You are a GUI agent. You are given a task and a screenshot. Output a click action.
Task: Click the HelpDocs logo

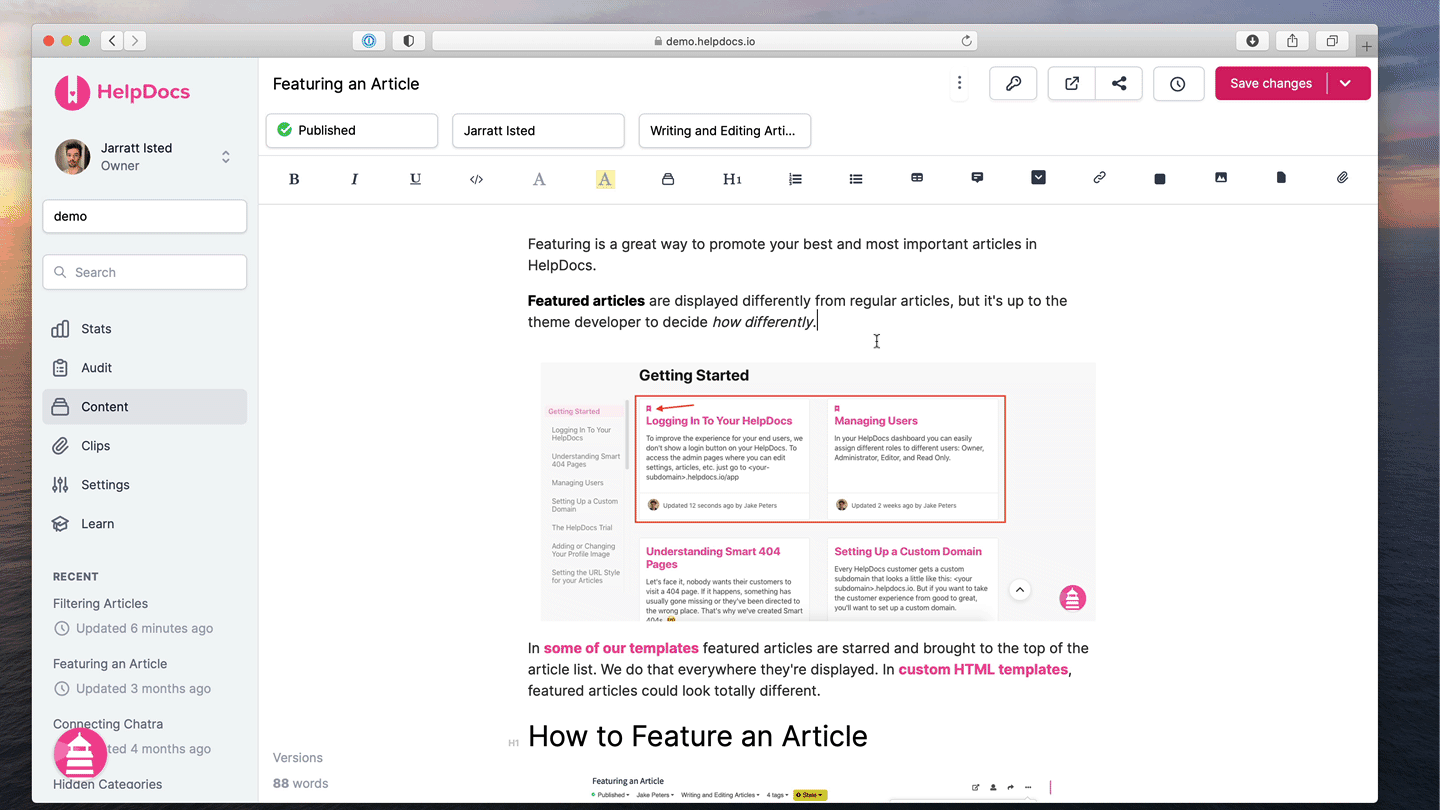[x=122, y=92]
